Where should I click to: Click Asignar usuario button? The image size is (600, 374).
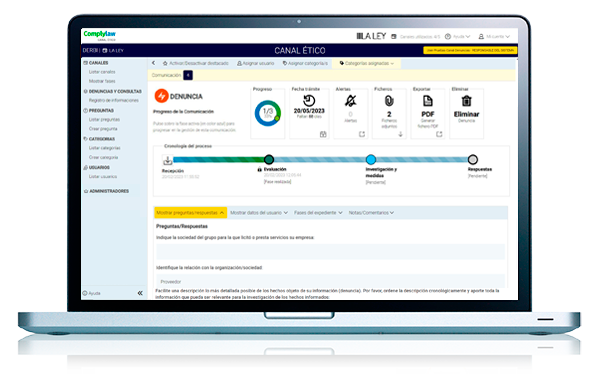coord(255,63)
